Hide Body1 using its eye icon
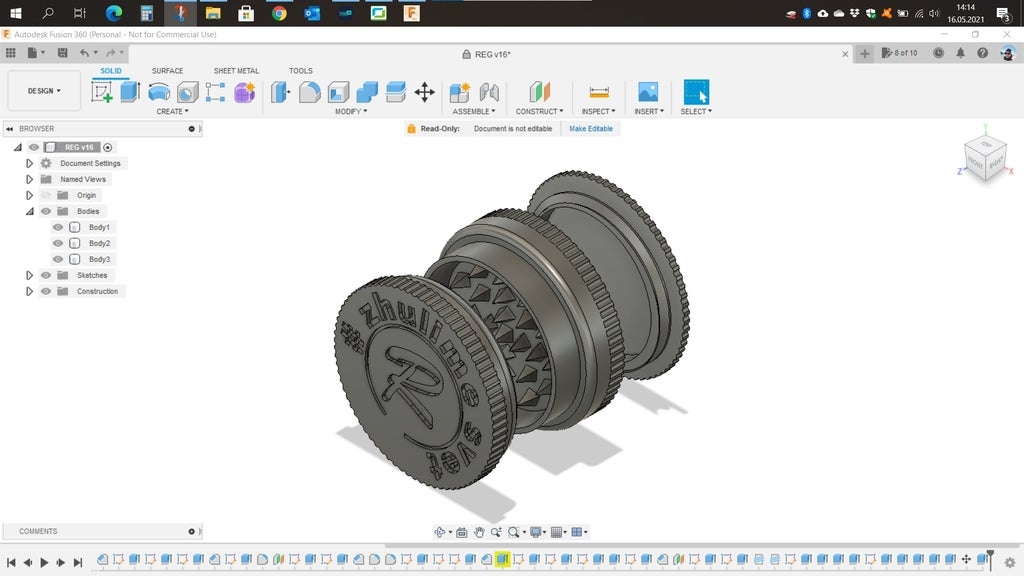The image size is (1024, 576). 58,228
